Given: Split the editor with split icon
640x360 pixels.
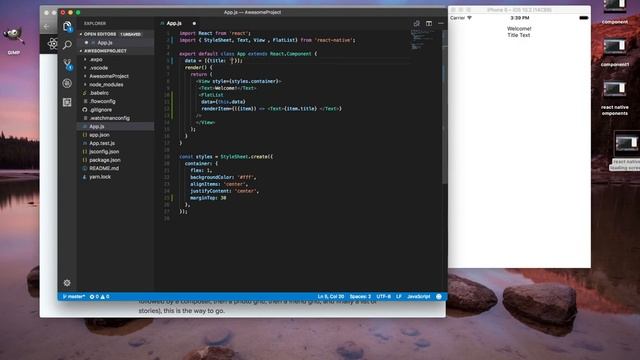Looking at the screenshot, I should click(x=429, y=24).
